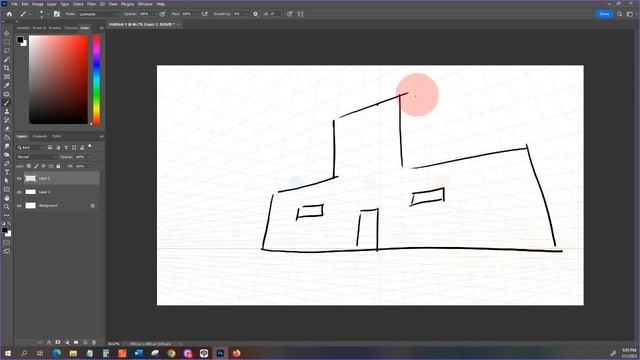Select the Brush tool in left toolbar

(7, 103)
